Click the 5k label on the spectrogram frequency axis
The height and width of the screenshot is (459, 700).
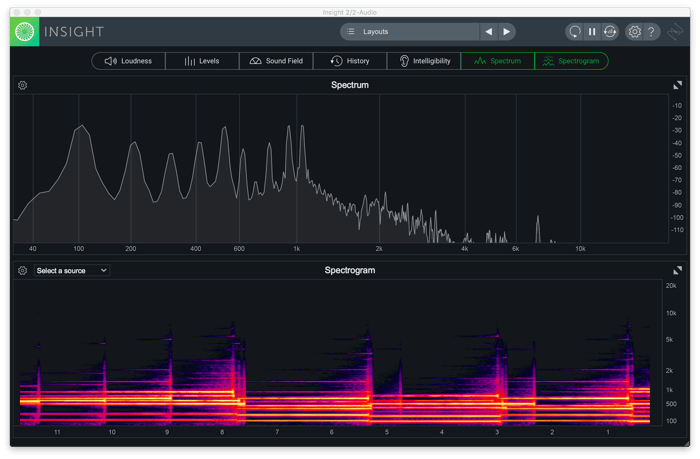point(669,340)
